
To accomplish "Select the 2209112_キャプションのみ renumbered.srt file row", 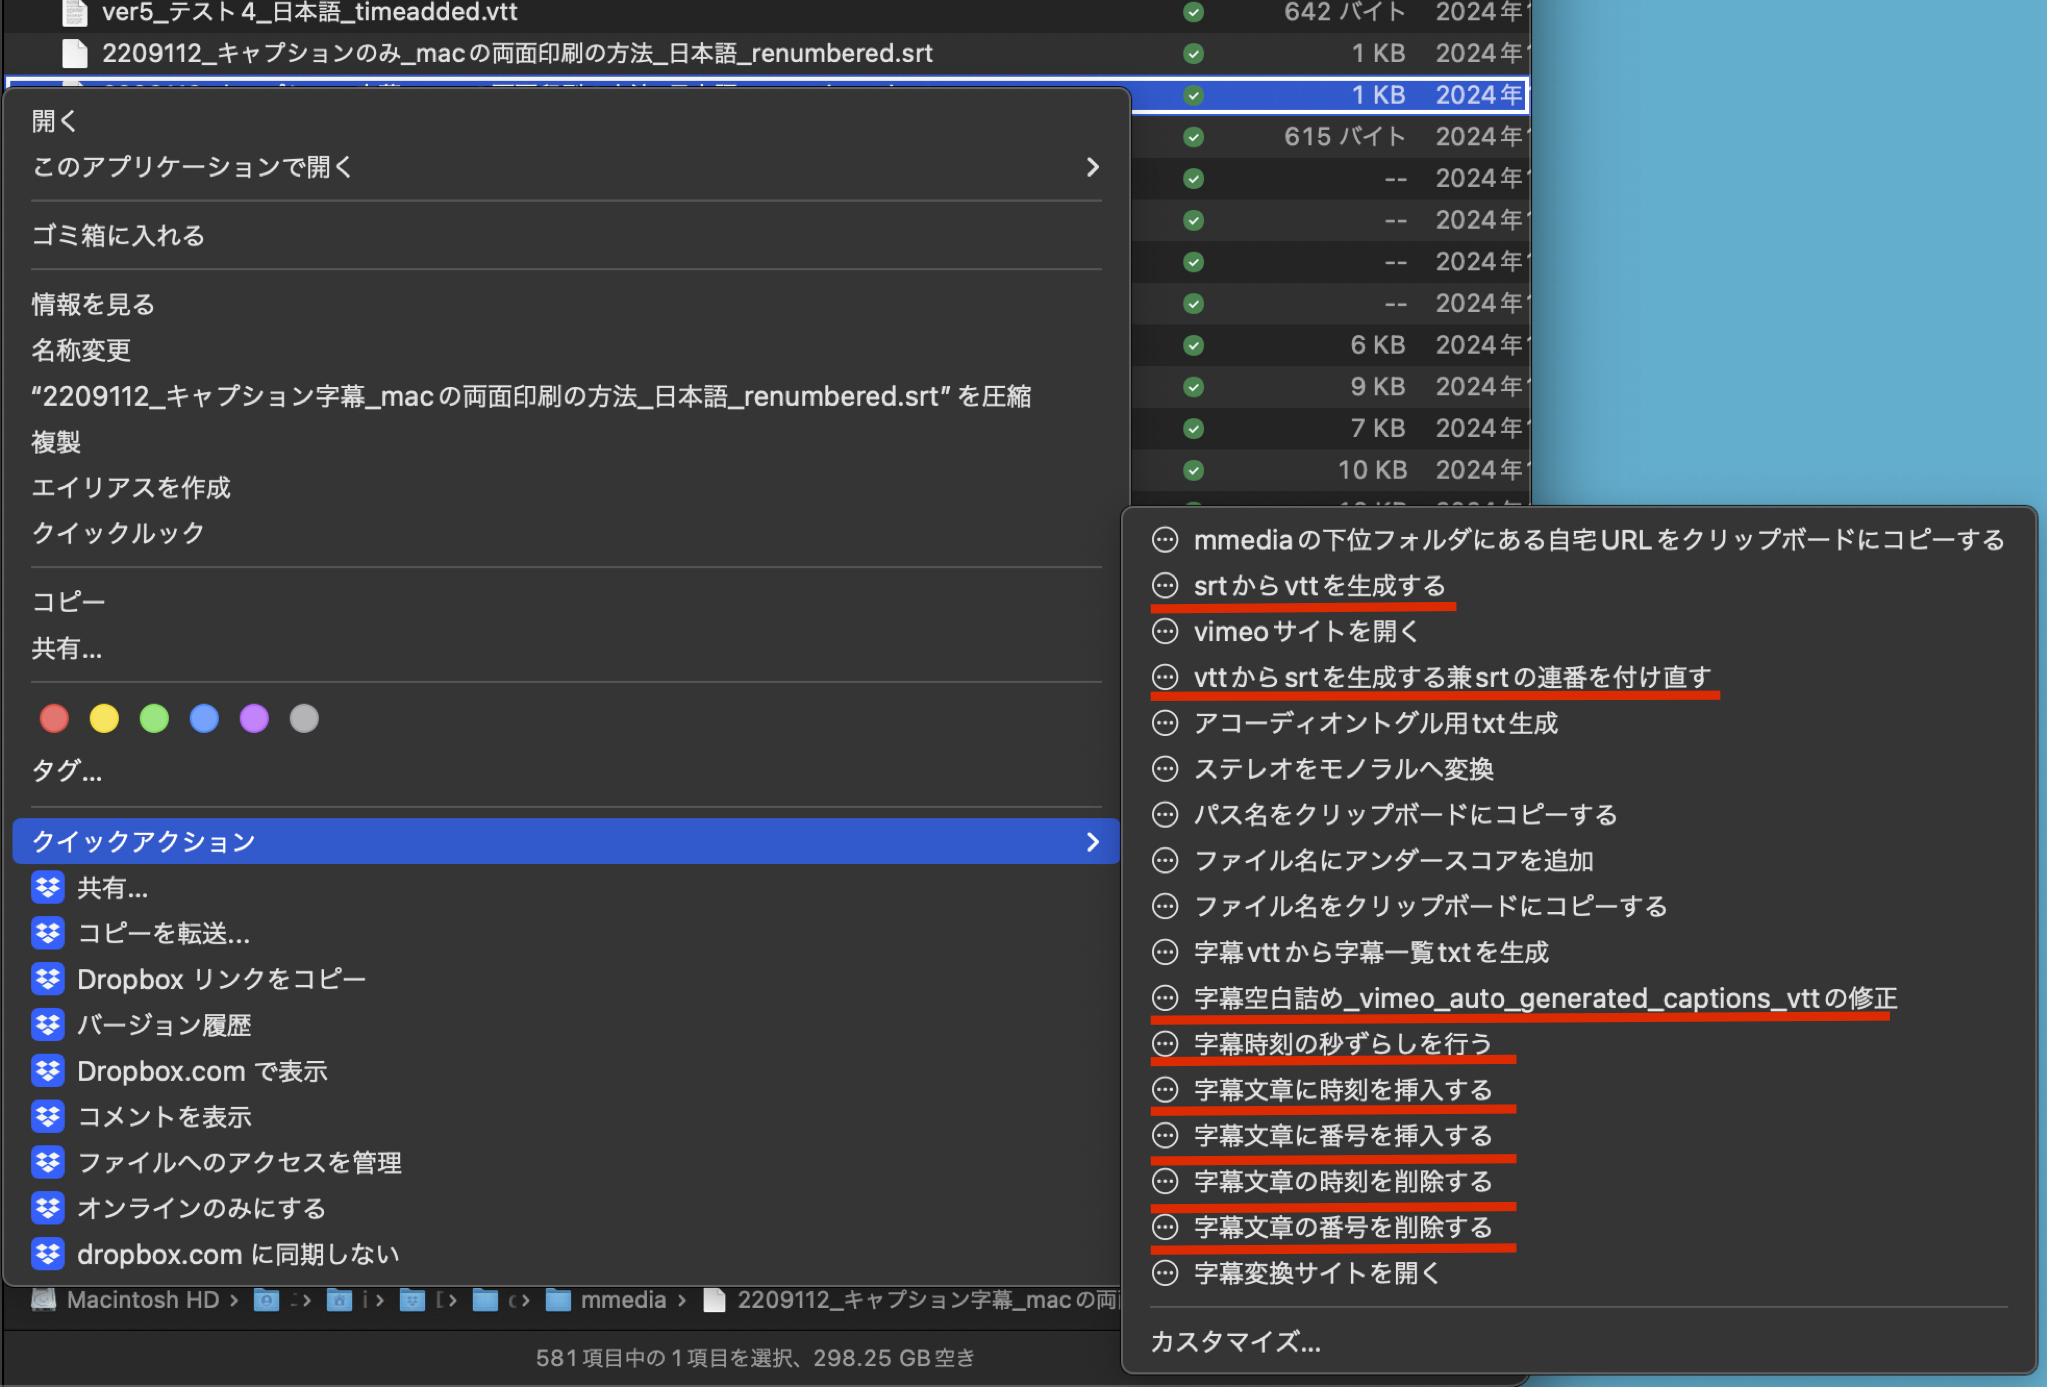I will click(x=517, y=54).
